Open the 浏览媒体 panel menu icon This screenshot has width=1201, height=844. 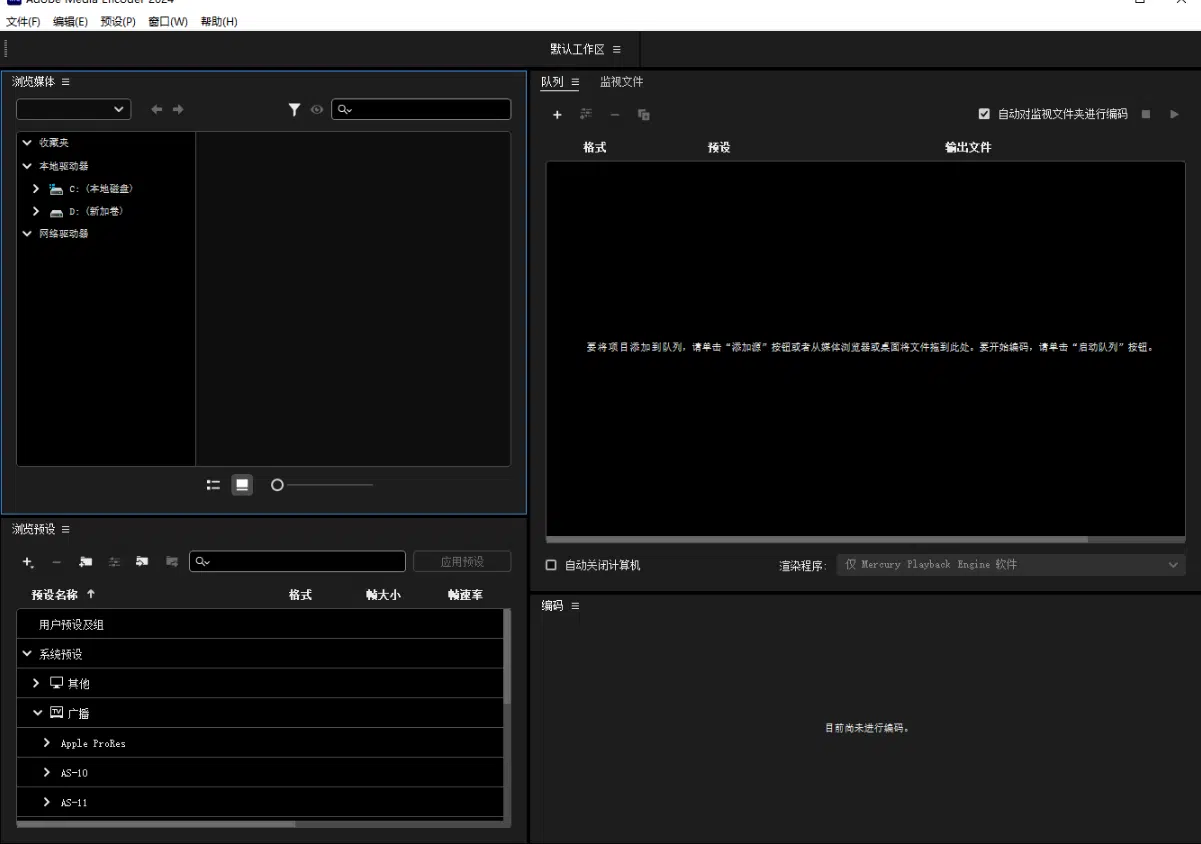pos(65,81)
